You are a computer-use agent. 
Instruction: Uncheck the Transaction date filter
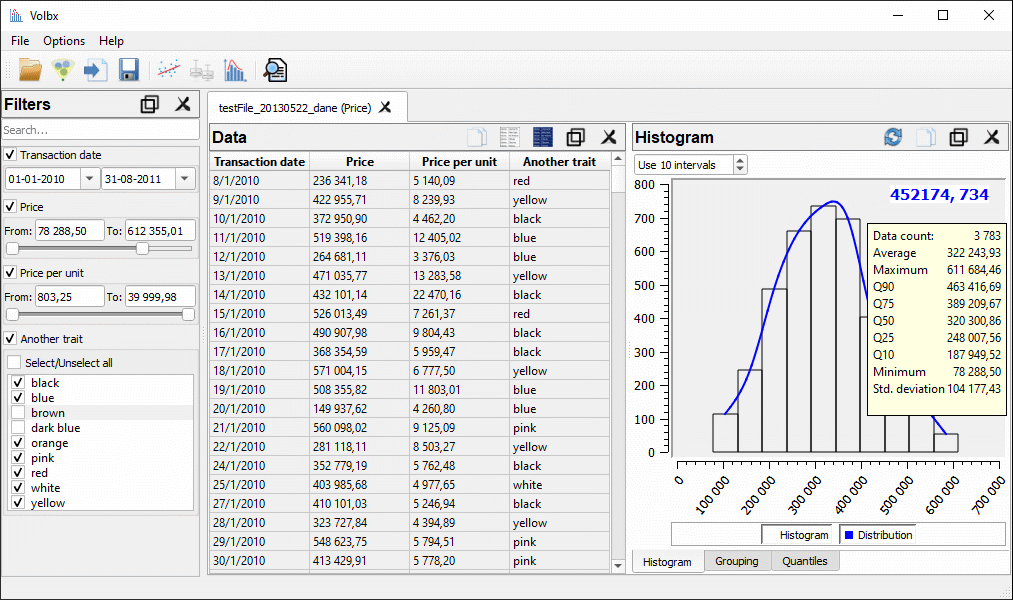coord(11,155)
